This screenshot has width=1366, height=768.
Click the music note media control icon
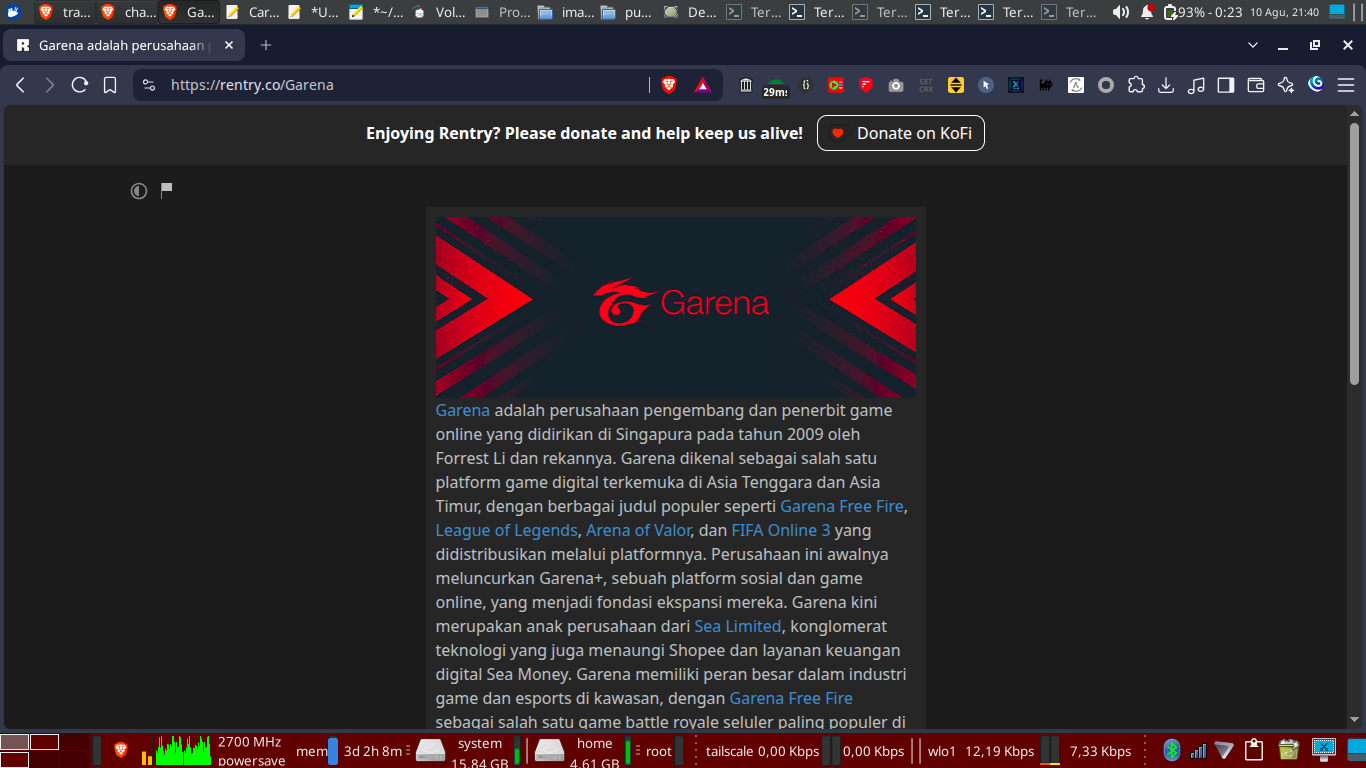[x=1196, y=85]
